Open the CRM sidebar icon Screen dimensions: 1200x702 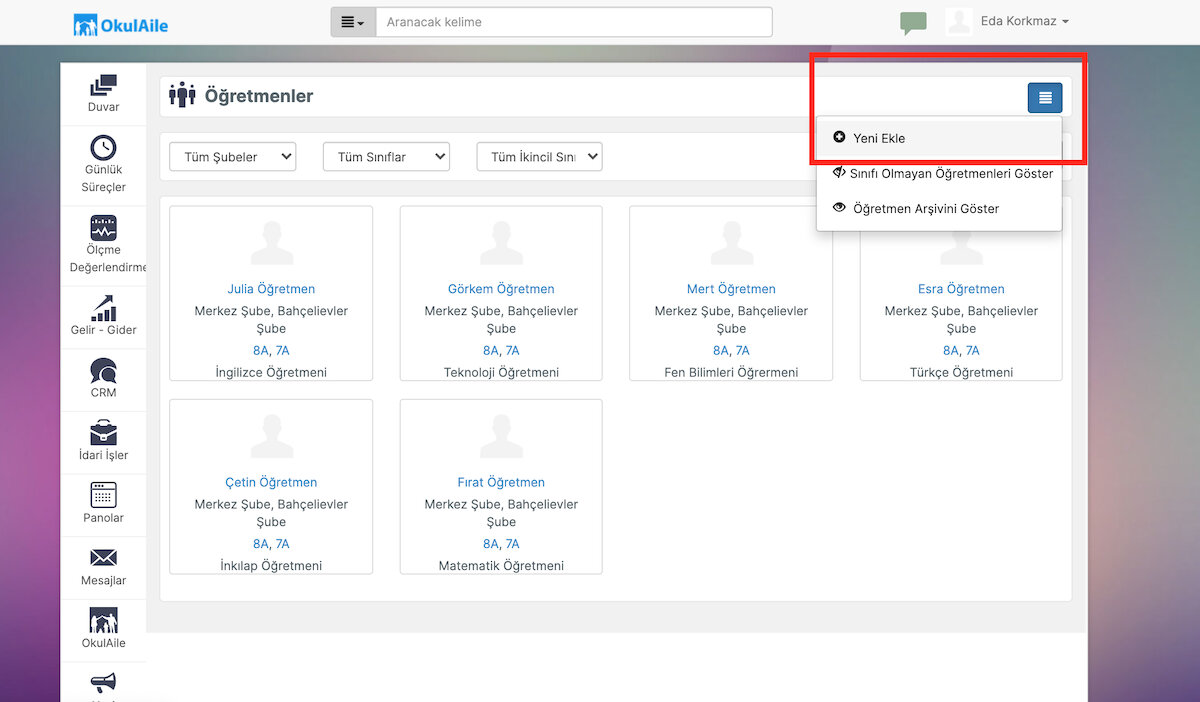coord(103,371)
